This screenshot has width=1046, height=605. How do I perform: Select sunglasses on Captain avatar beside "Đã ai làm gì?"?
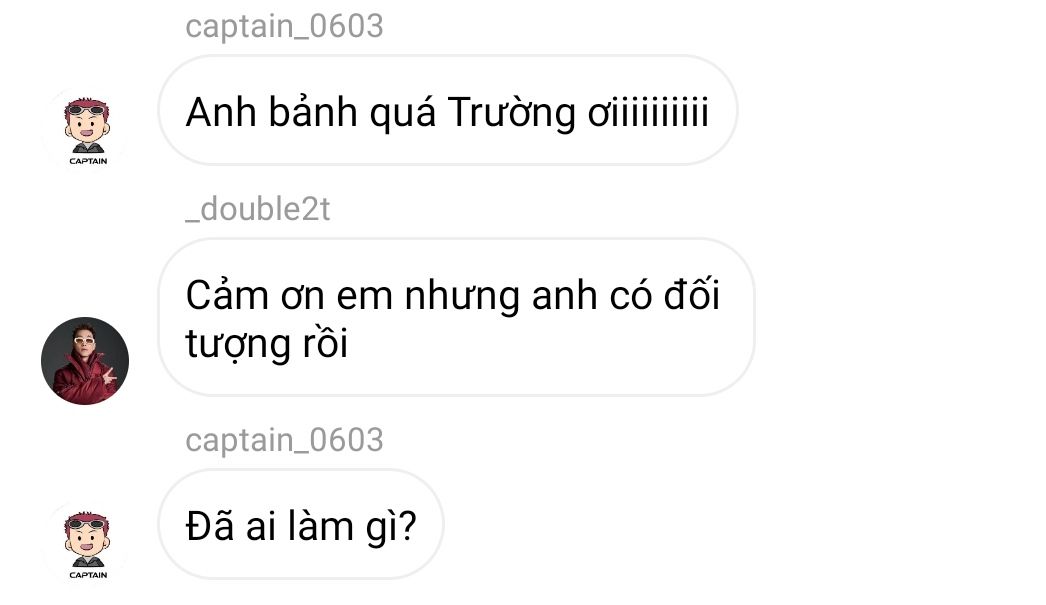pos(87,524)
